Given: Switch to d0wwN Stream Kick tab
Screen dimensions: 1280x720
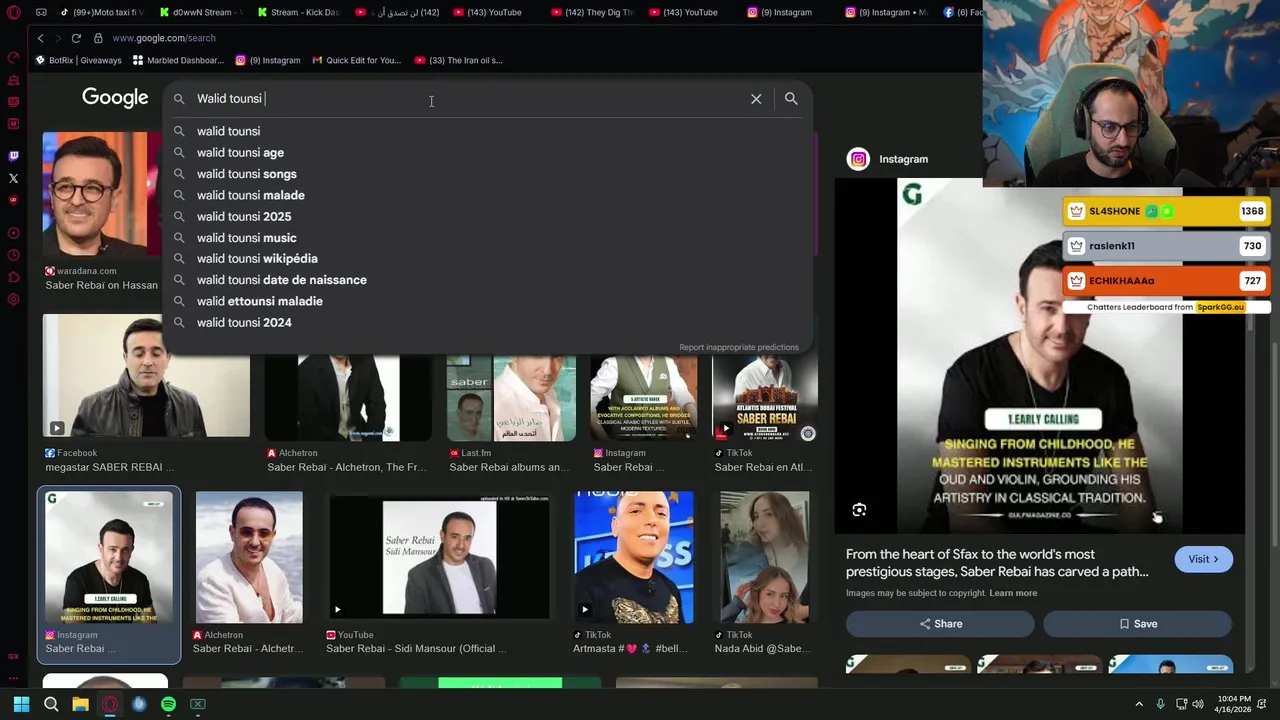Looking at the screenshot, I should 199,12.
